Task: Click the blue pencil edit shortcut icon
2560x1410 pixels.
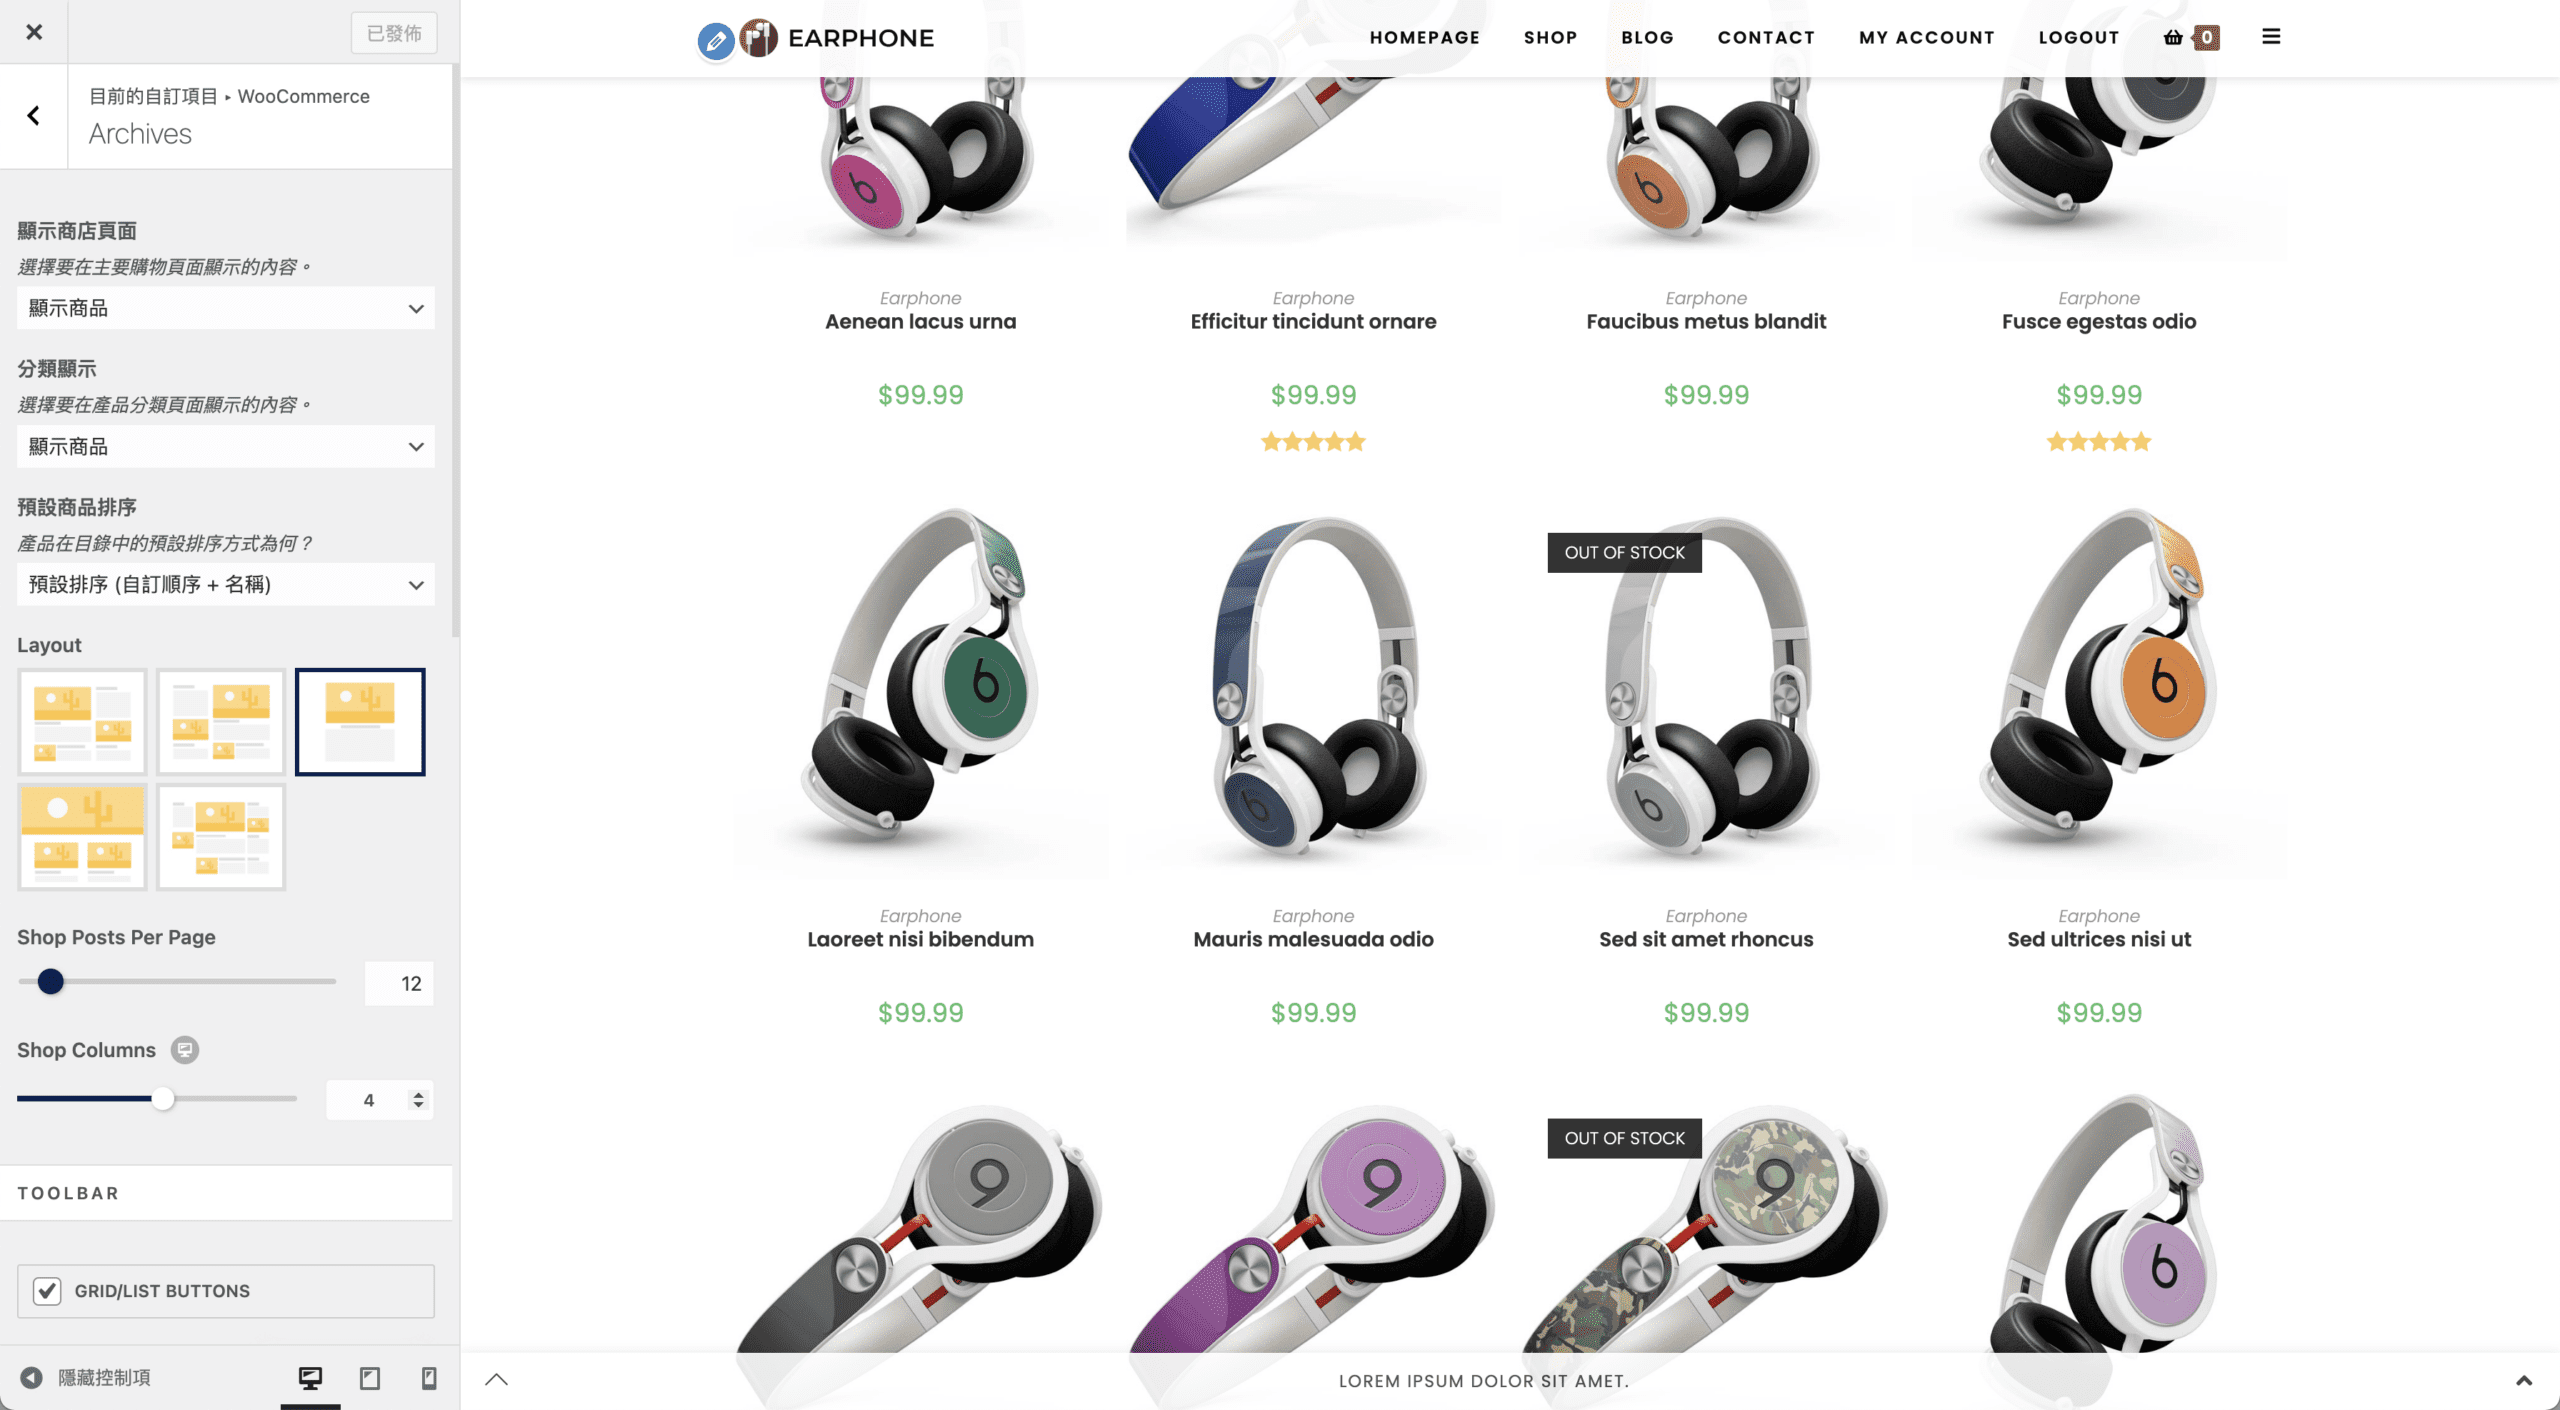Action: coord(716,40)
